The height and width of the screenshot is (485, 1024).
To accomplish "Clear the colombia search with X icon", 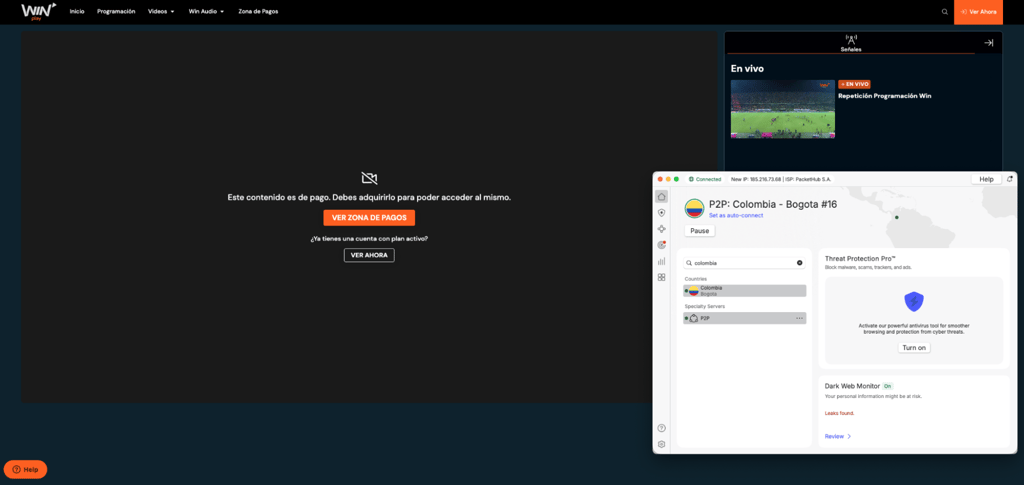I will [x=799, y=263].
